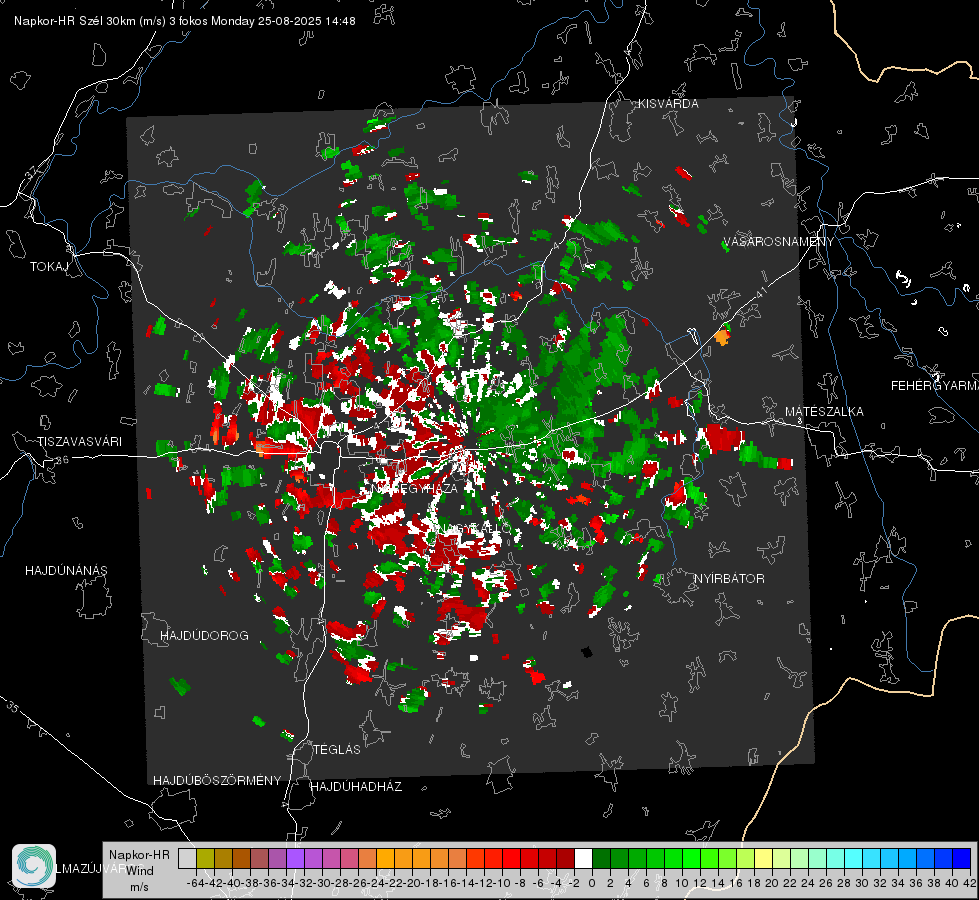Pick the cyan swatch between 28 and 30
Viewport: 979px width, 900px height.
coord(854,858)
